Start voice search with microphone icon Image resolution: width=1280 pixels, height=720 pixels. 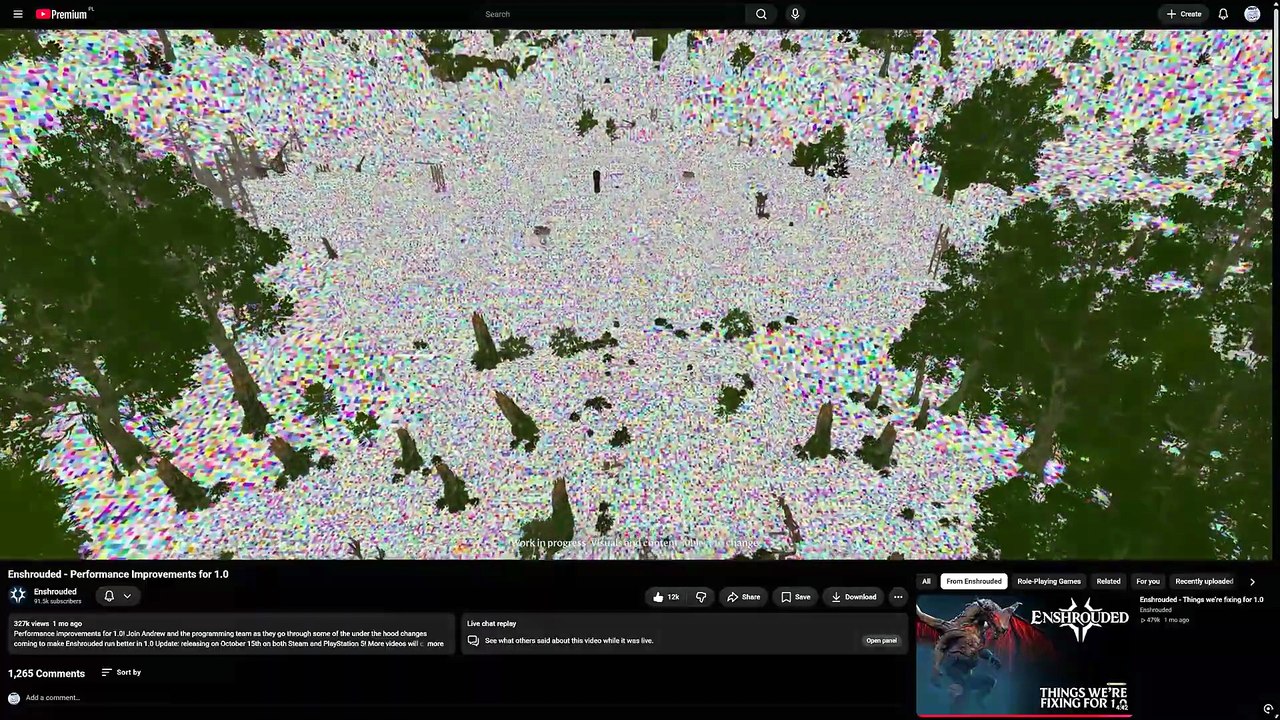pyautogui.click(x=795, y=14)
